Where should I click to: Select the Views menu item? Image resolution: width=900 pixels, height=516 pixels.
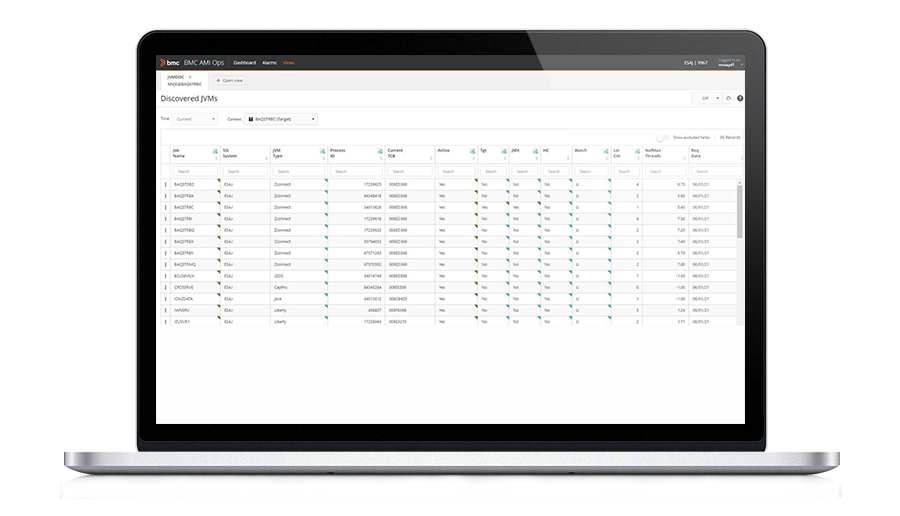click(x=289, y=62)
